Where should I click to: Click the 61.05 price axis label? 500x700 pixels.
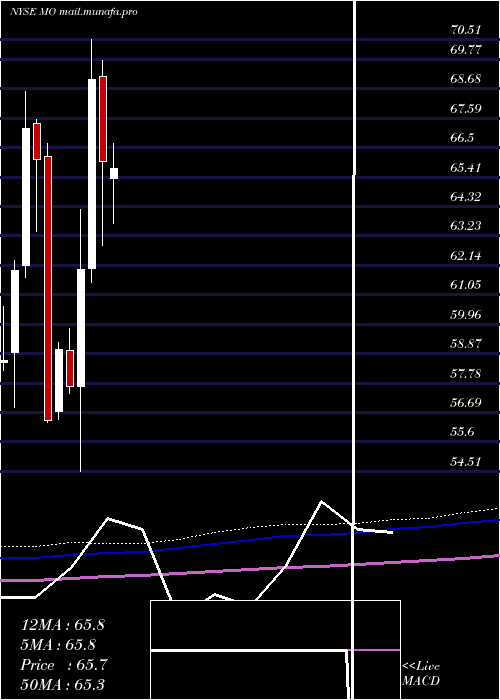coord(466,285)
